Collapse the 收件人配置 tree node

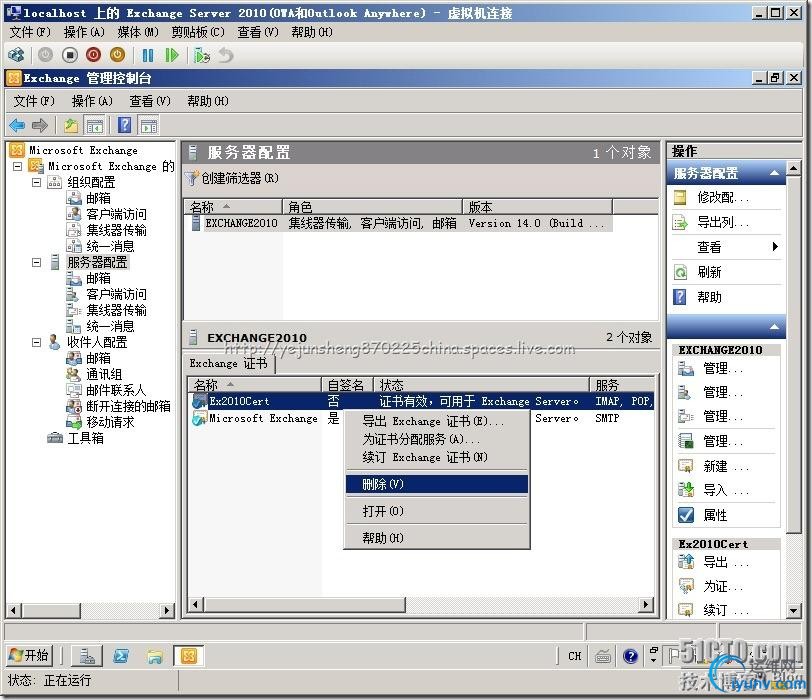coord(36,342)
